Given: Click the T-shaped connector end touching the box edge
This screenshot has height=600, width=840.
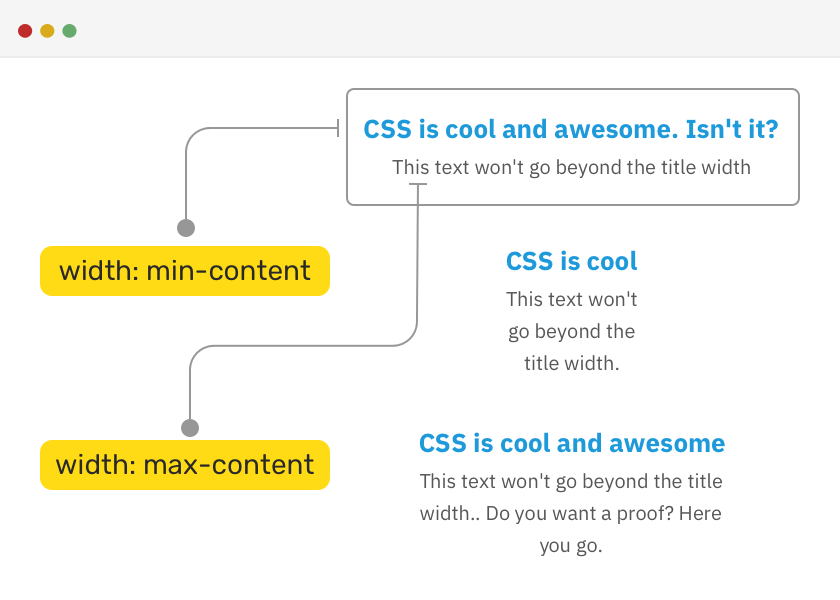Looking at the screenshot, I should click(x=338, y=128).
